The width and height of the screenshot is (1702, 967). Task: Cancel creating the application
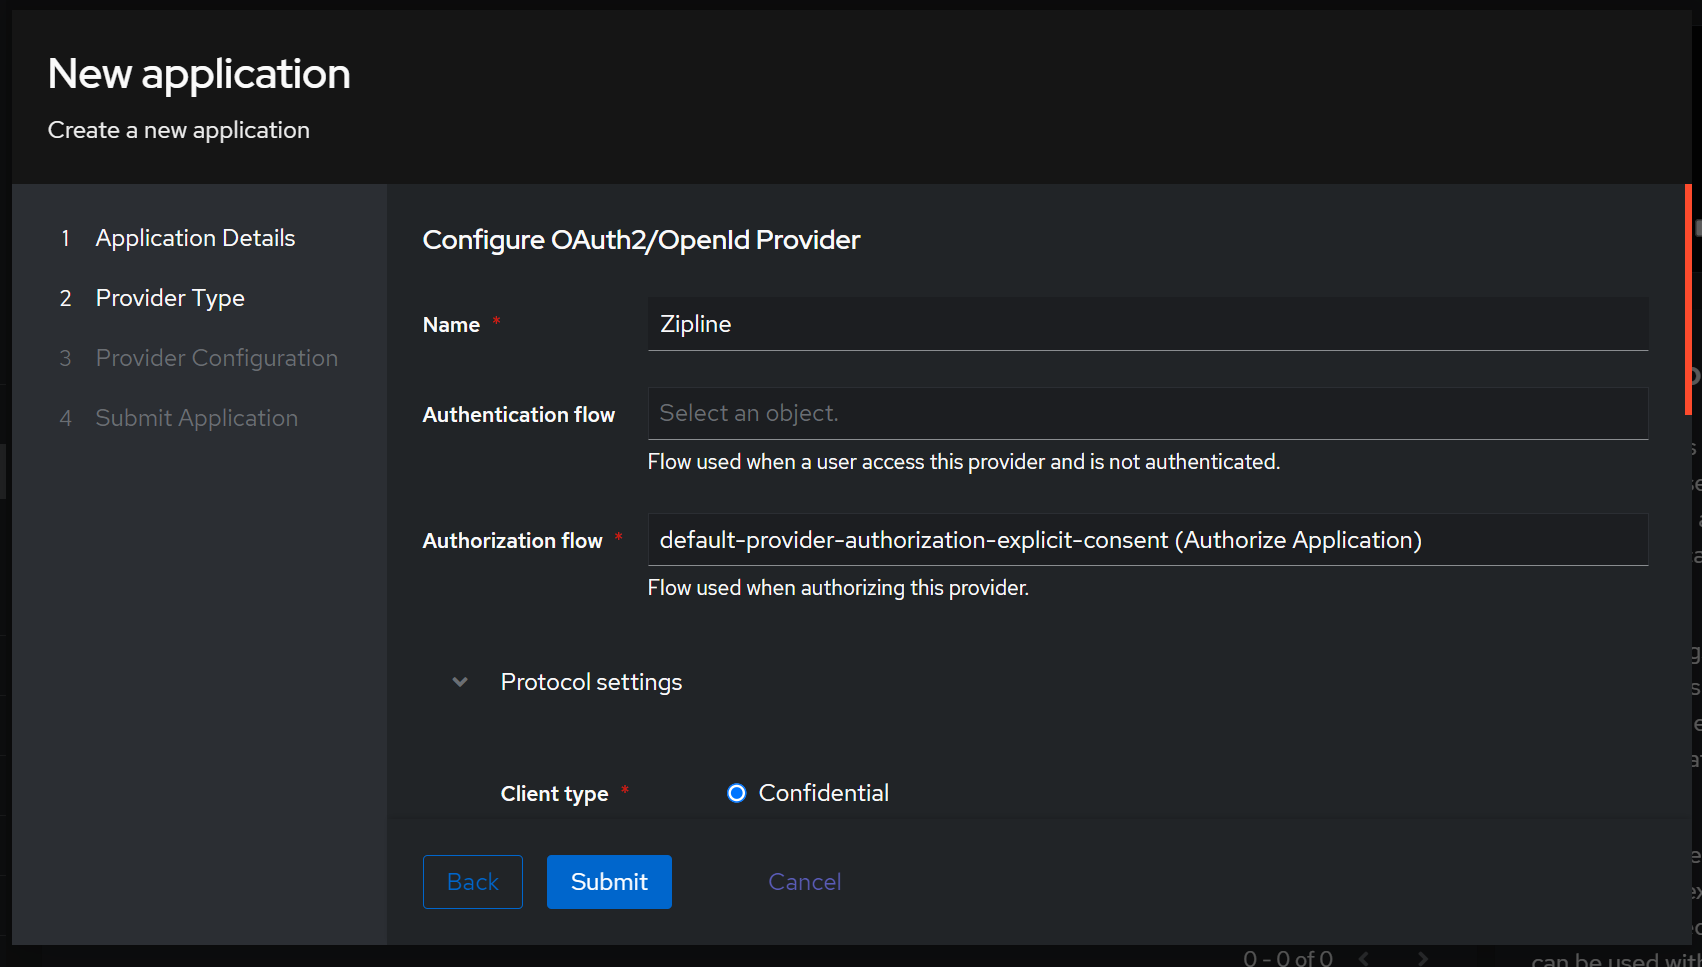point(804,881)
